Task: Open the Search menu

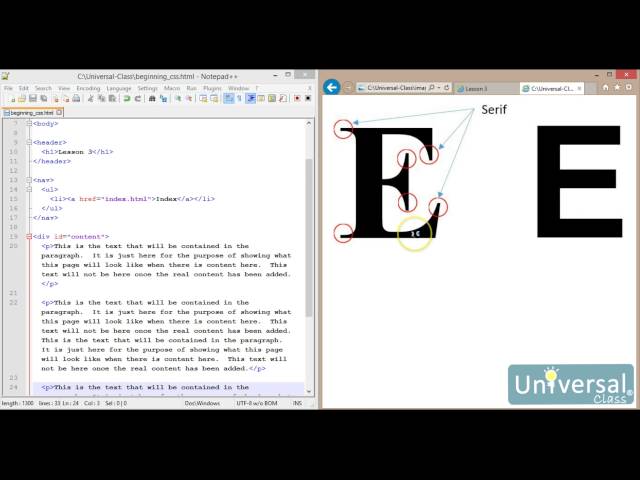Action: click(x=43, y=88)
